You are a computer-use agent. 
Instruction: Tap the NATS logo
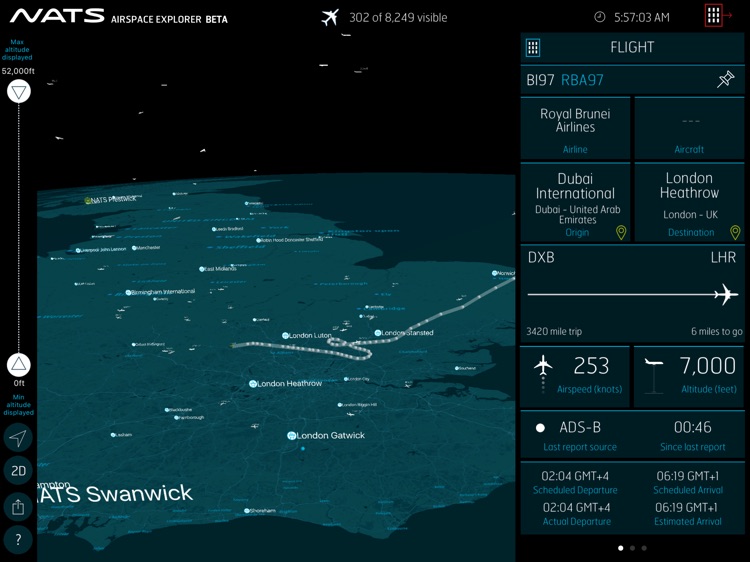(57, 16)
